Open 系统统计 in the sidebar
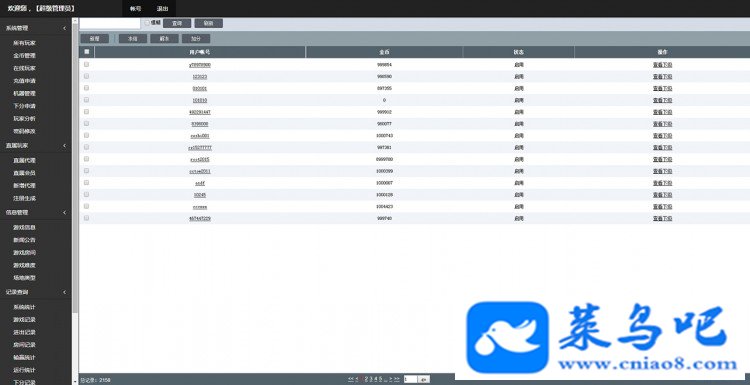This screenshot has height=385, width=750. pyautogui.click(x=24, y=307)
